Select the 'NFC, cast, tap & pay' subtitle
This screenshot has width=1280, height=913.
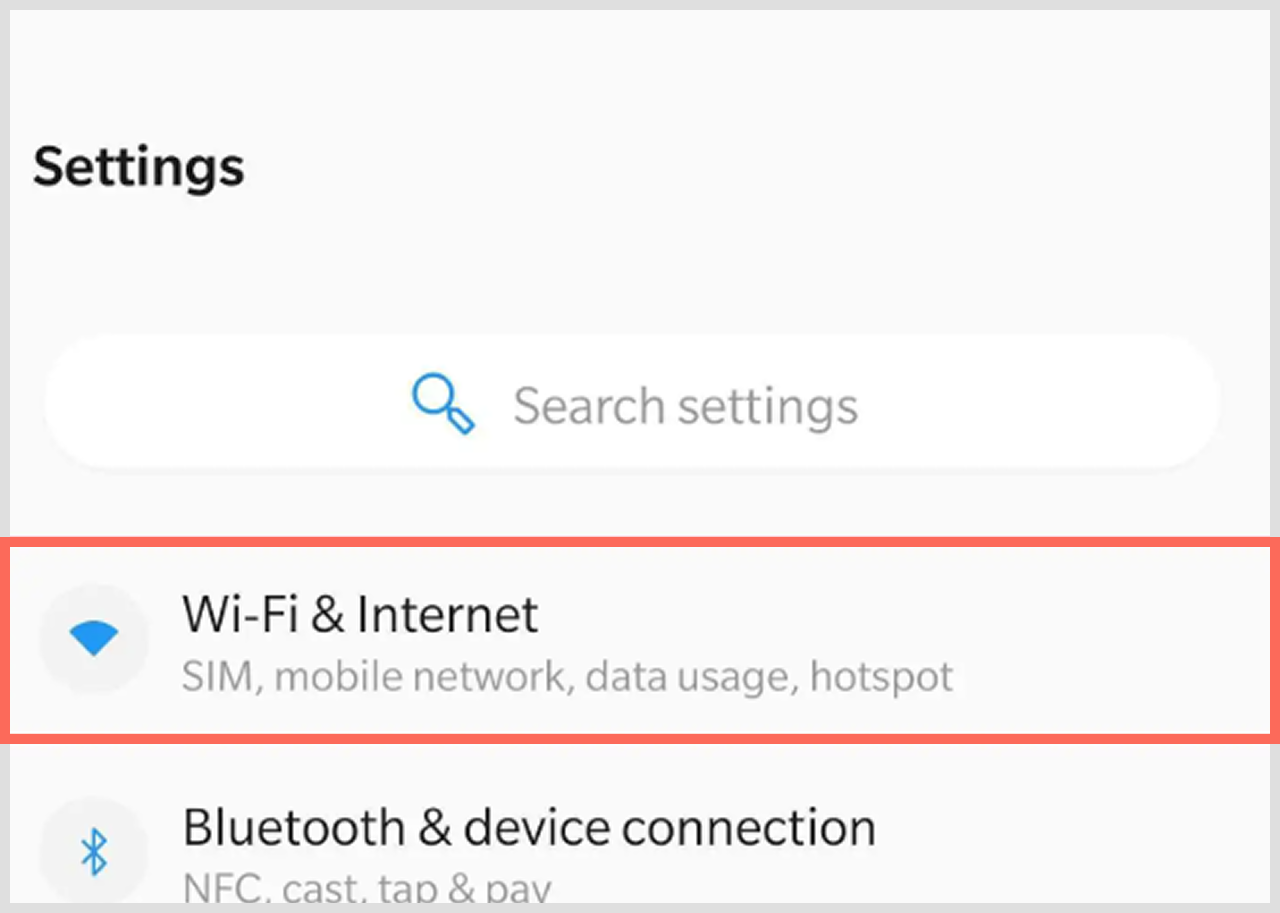pyautogui.click(x=367, y=886)
